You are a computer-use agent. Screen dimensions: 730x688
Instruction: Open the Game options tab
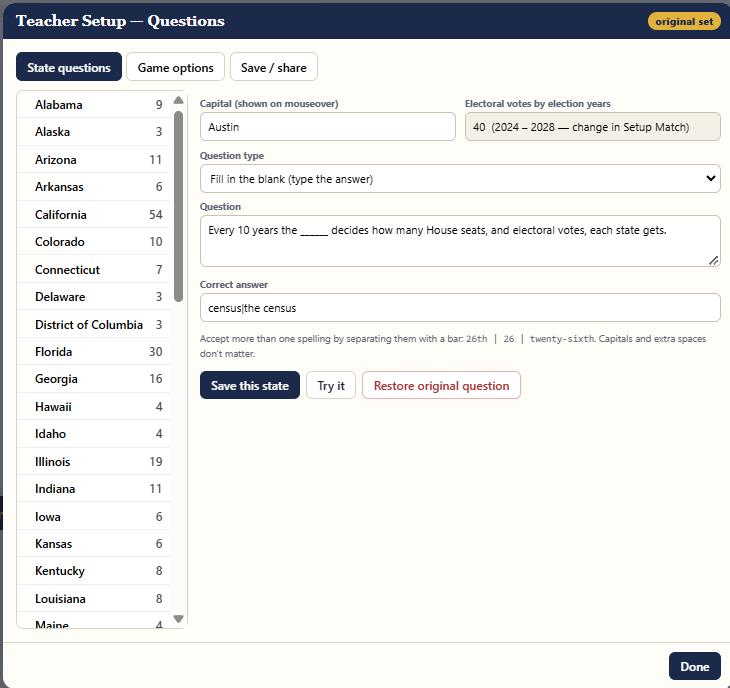coord(176,67)
